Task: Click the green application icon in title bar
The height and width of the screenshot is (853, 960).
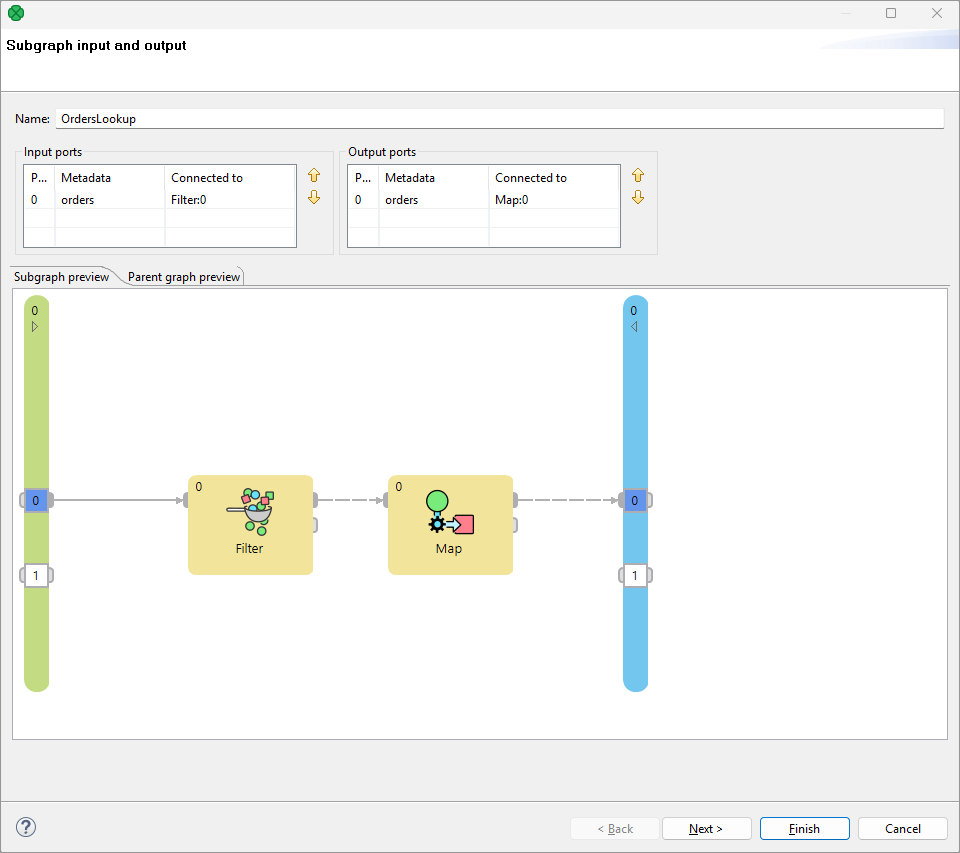Action: pyautogui.click(x=15, y=14)
